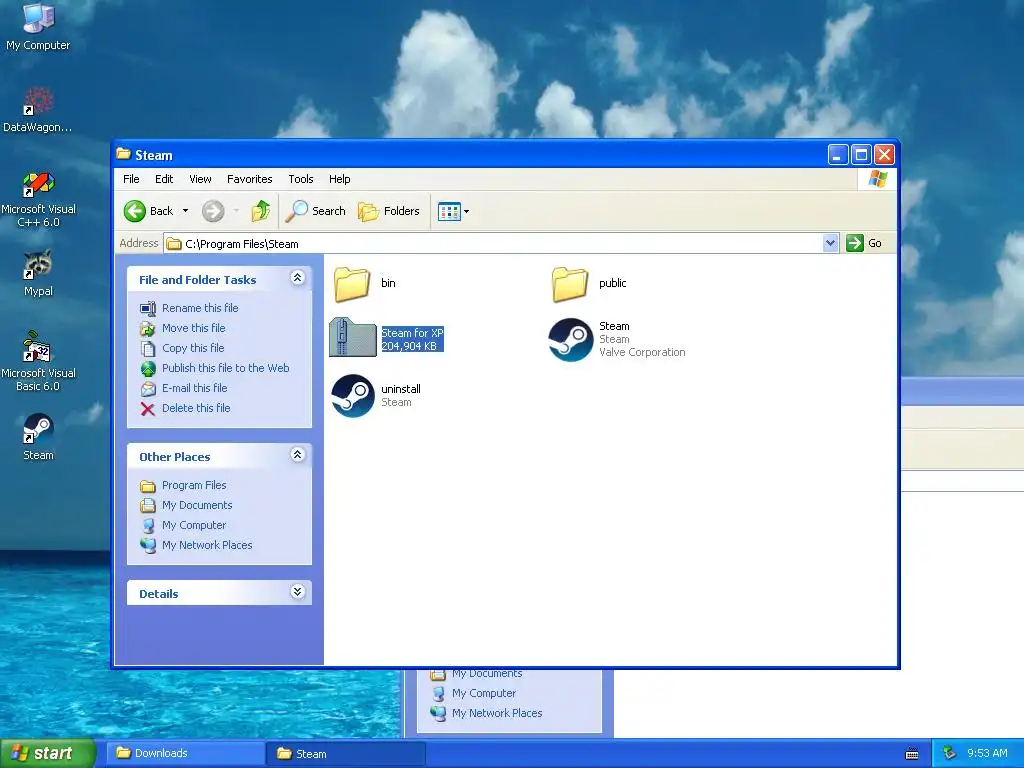Click 'Copy this file' link
This screenshot has width=1024, height=768.
[x=193, y=348]
